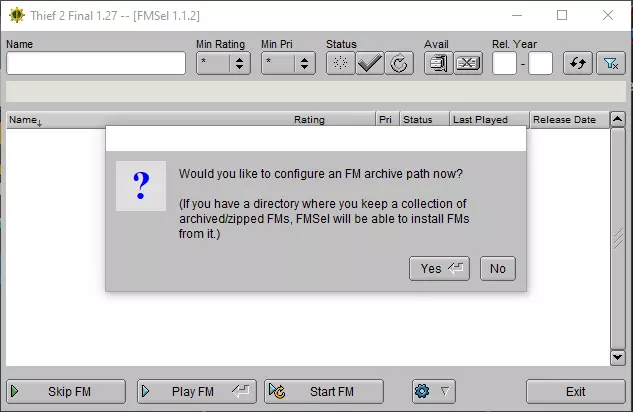Click the Min Rating up/down arrows

[x=240, y=63]
